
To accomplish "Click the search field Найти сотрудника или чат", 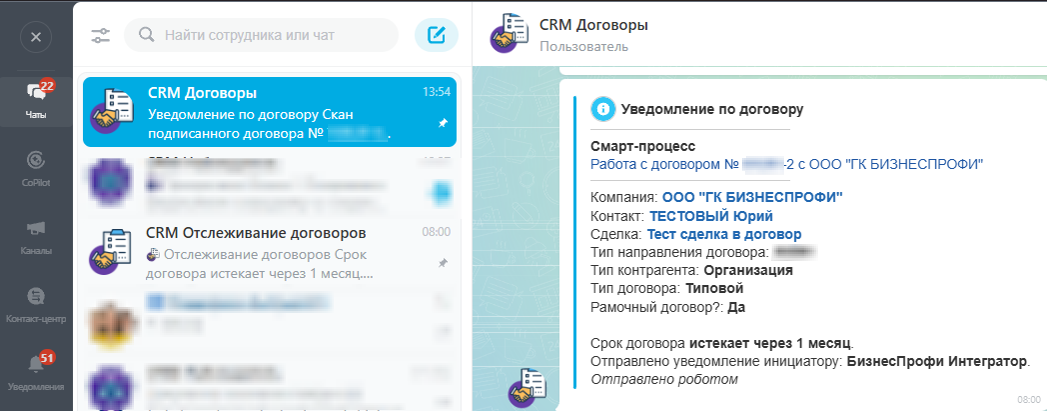I will click(261, 35).
